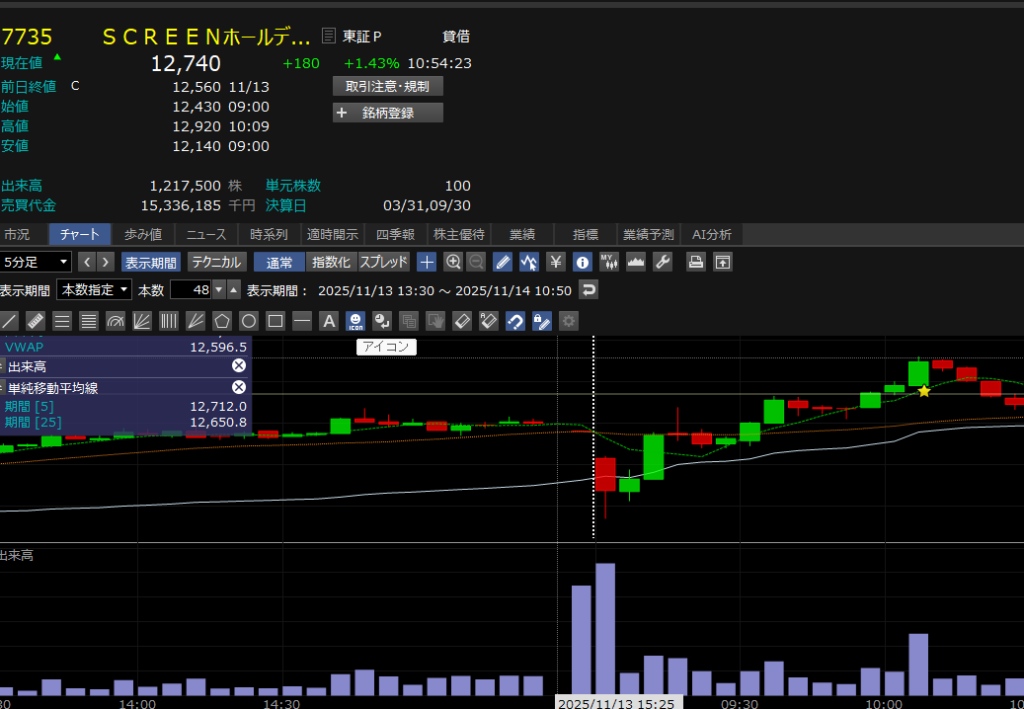Toggle the スプレッド display mode
The width and height of the screenshot is (1024, 709).
[384, 262]
